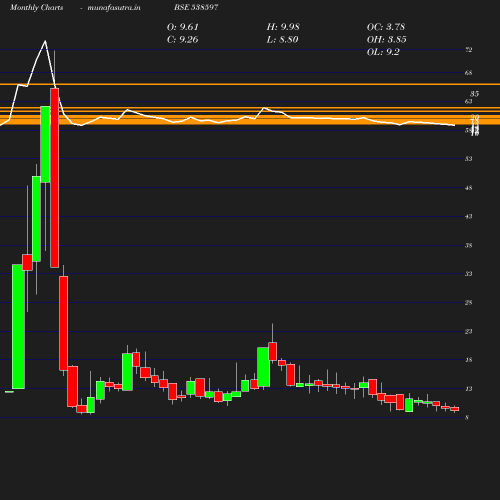Click the tallest red candlestick body
Image resolution: width=500 pixels, height=500 pixels.
(55, 178)
